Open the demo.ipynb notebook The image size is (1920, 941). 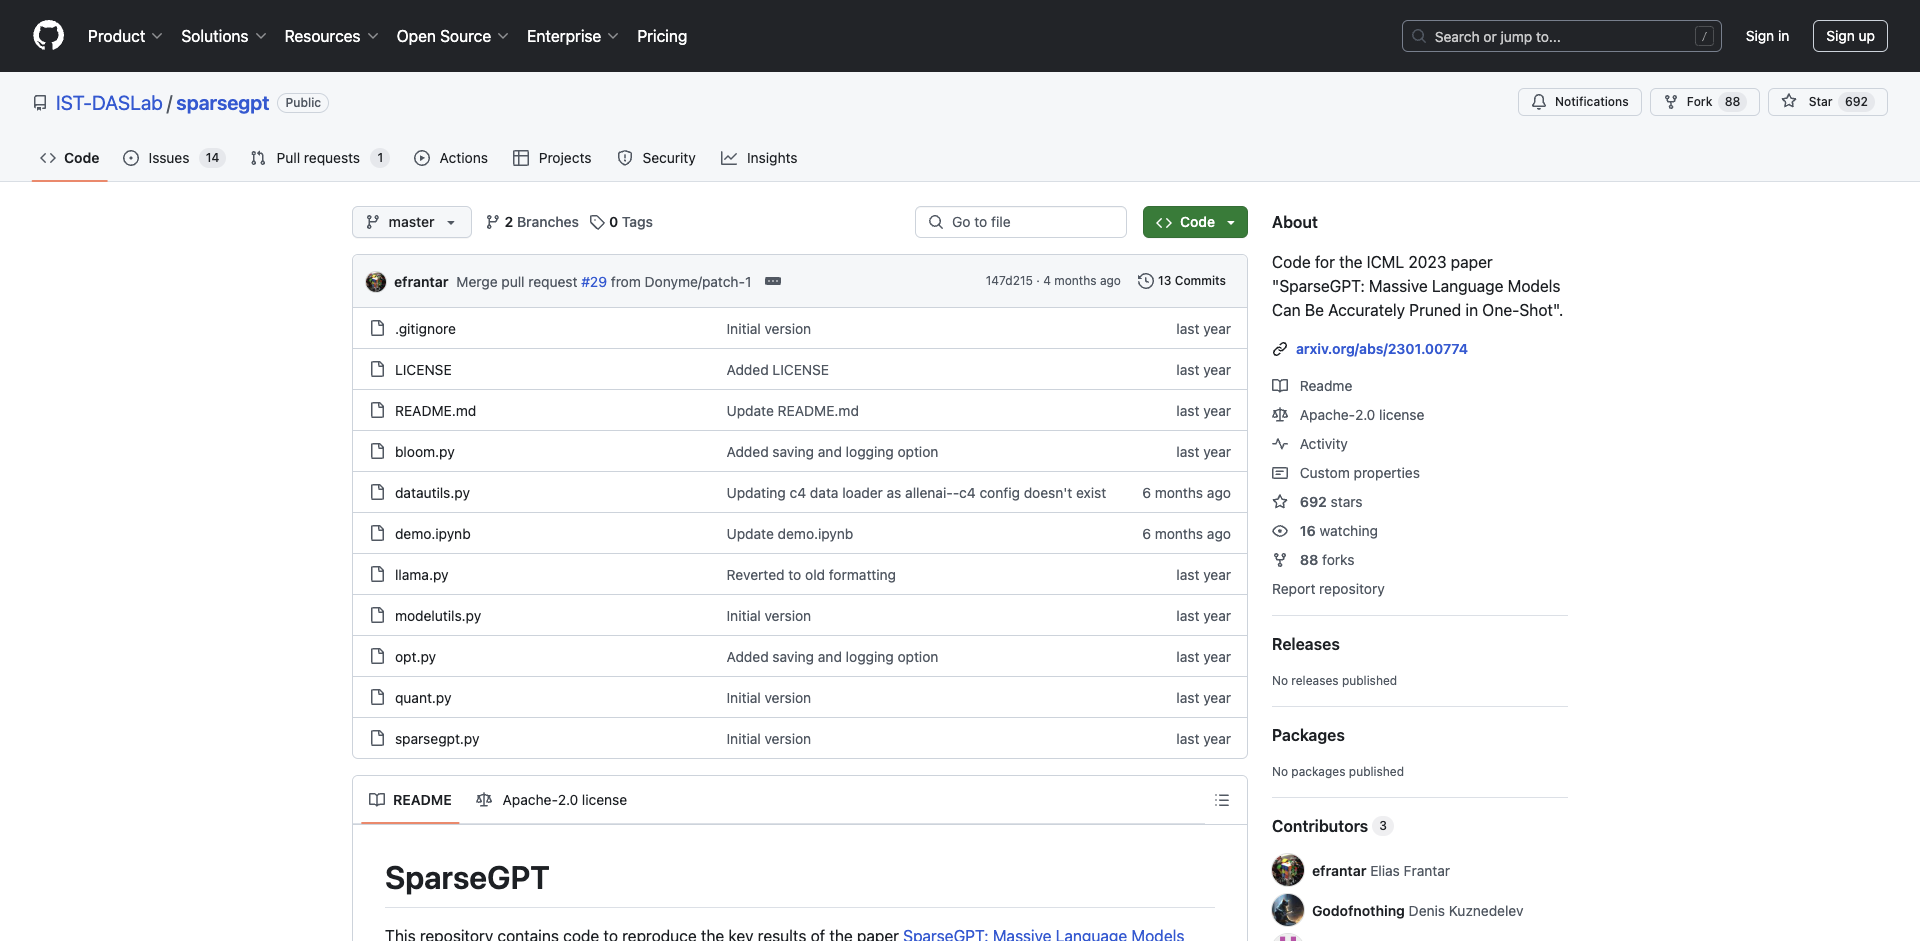click(x=432, y=534)
